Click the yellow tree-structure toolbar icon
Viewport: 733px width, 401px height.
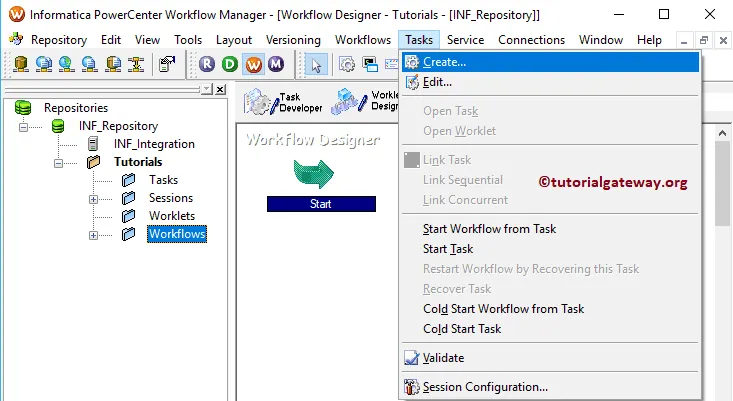click(x=136, y=64)
